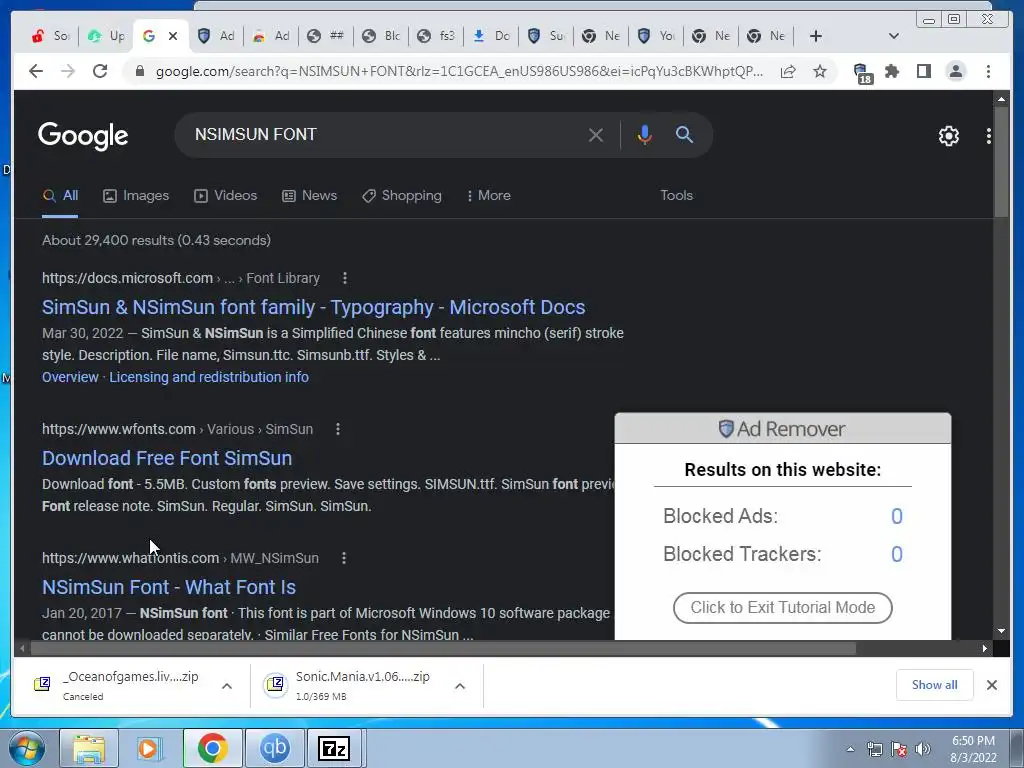Click the horizontal scroll-right arrow
1024x768 pixels.
pos(985,648)
